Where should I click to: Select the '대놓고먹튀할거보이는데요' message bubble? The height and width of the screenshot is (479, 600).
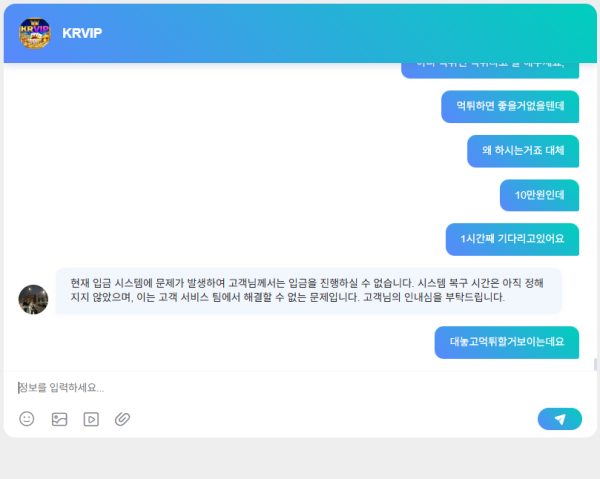click(507, 341)
